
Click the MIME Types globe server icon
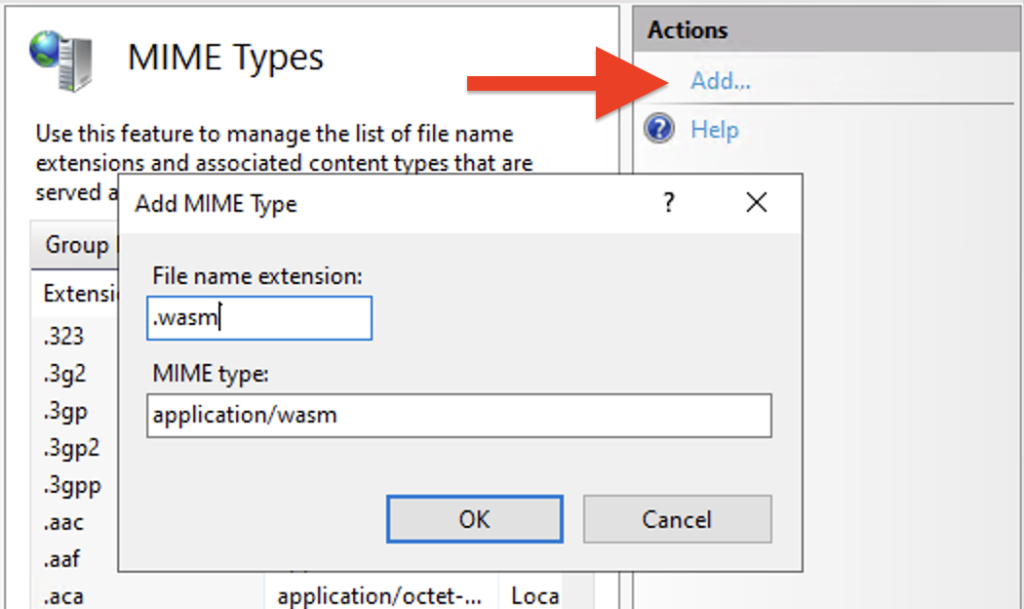click(61, 60)
